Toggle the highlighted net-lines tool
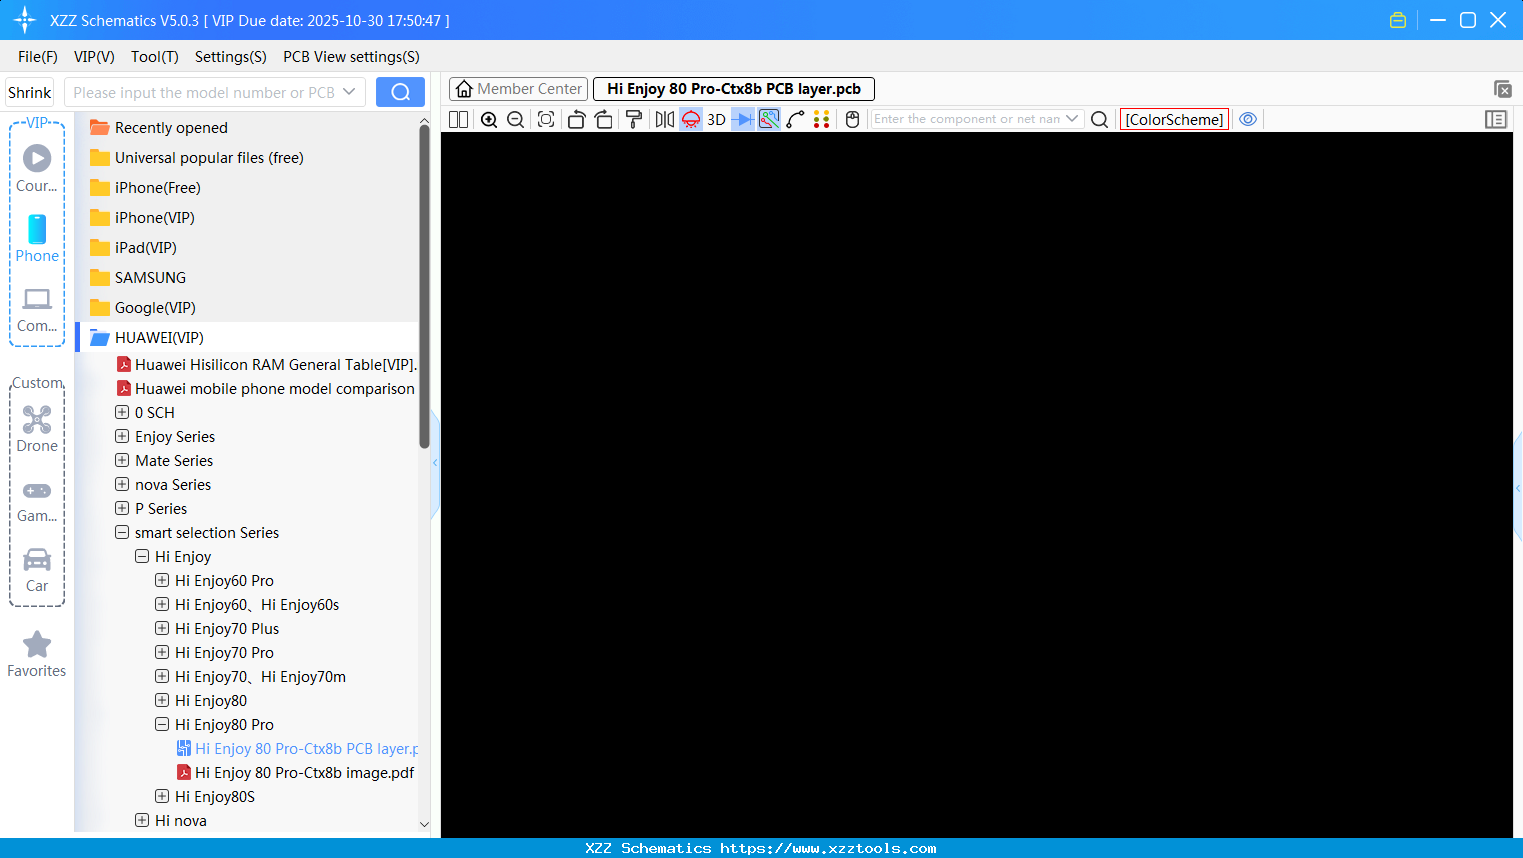The height and width of the screenshot is (858, 1523). [769, 119]
